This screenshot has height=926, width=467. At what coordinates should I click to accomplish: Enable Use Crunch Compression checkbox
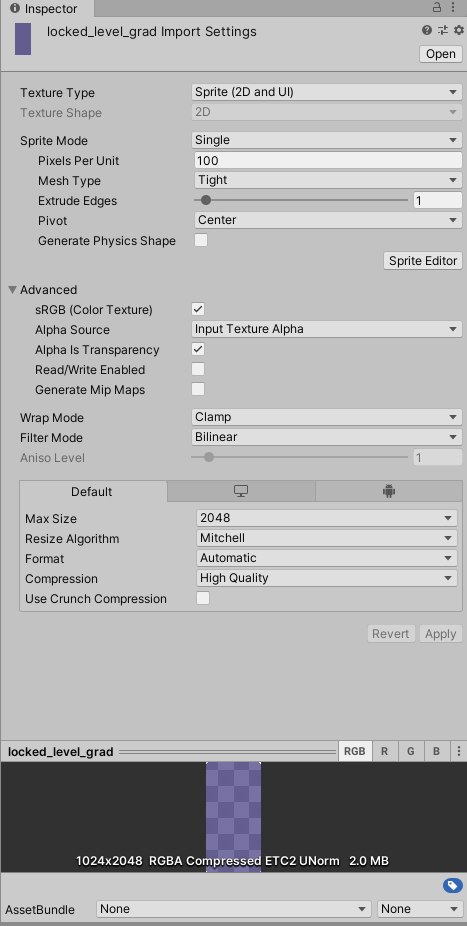[203, 598]
